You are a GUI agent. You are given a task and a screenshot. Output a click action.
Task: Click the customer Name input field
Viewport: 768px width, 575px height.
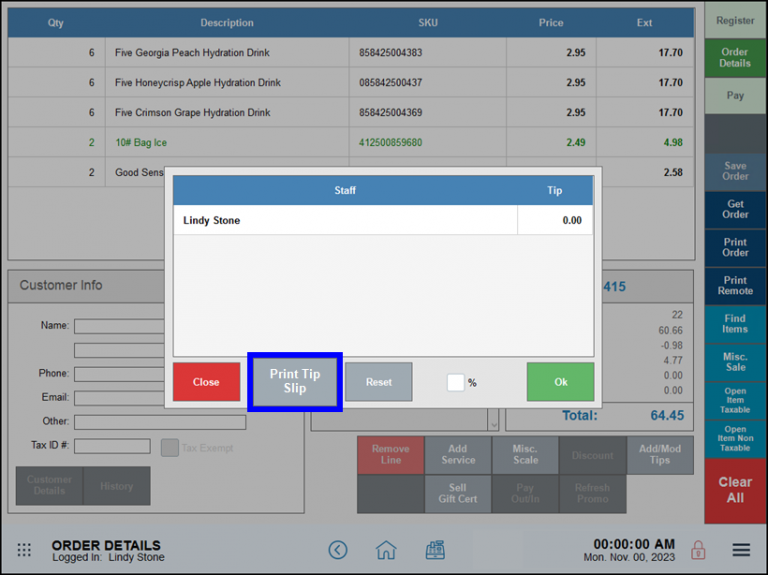(x=118, y=326)
